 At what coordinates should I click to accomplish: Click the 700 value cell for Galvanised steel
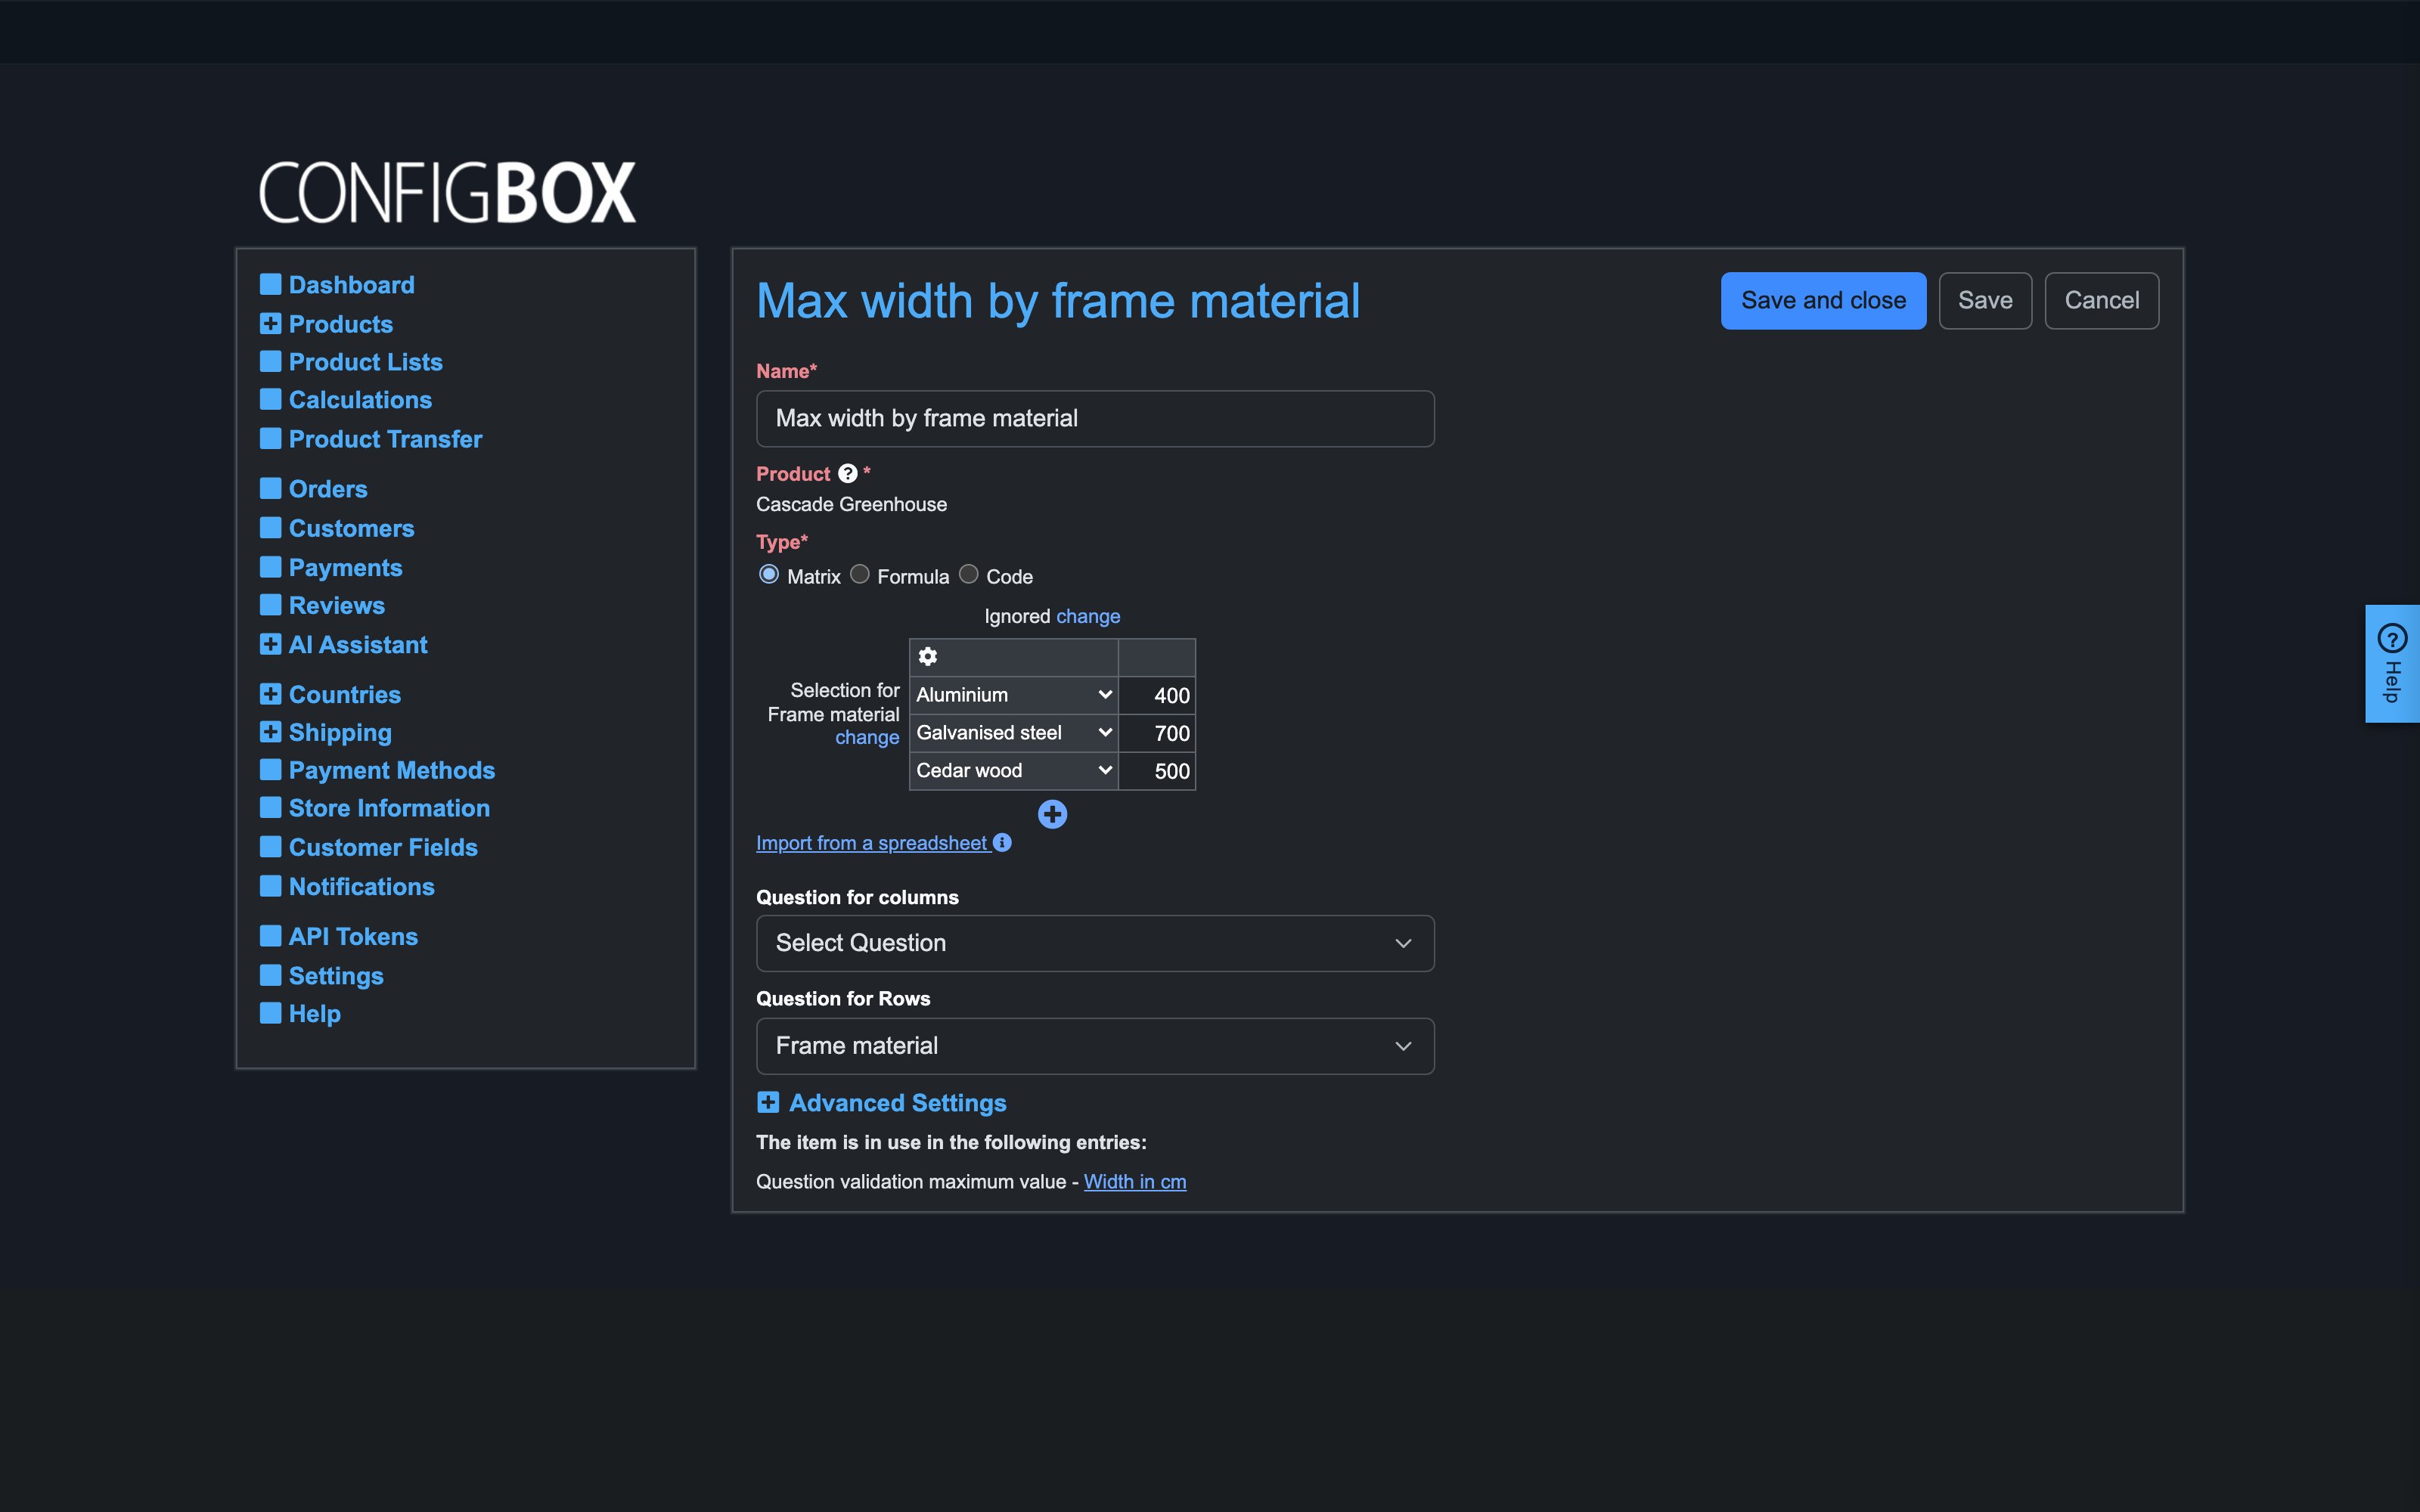(1157, 733)
